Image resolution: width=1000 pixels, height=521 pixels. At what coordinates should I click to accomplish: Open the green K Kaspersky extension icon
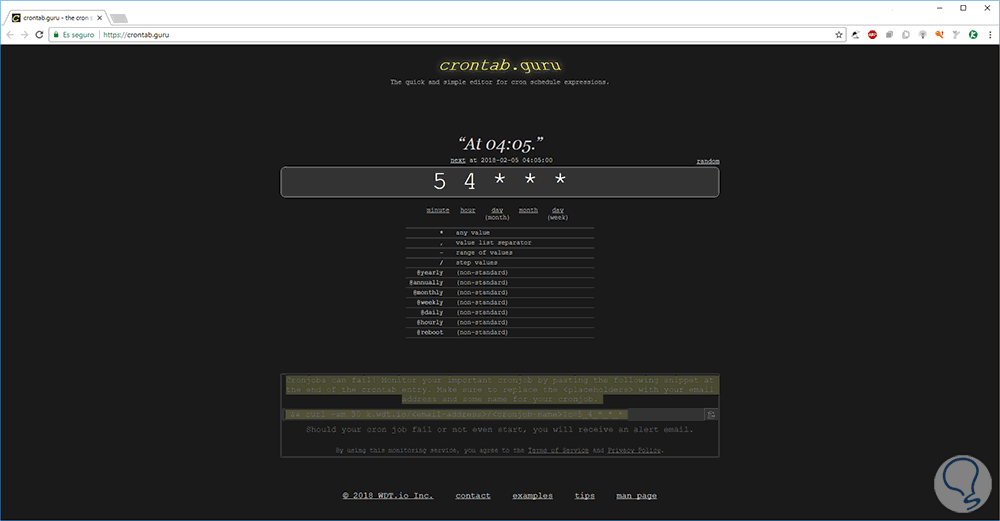[973, 34]
